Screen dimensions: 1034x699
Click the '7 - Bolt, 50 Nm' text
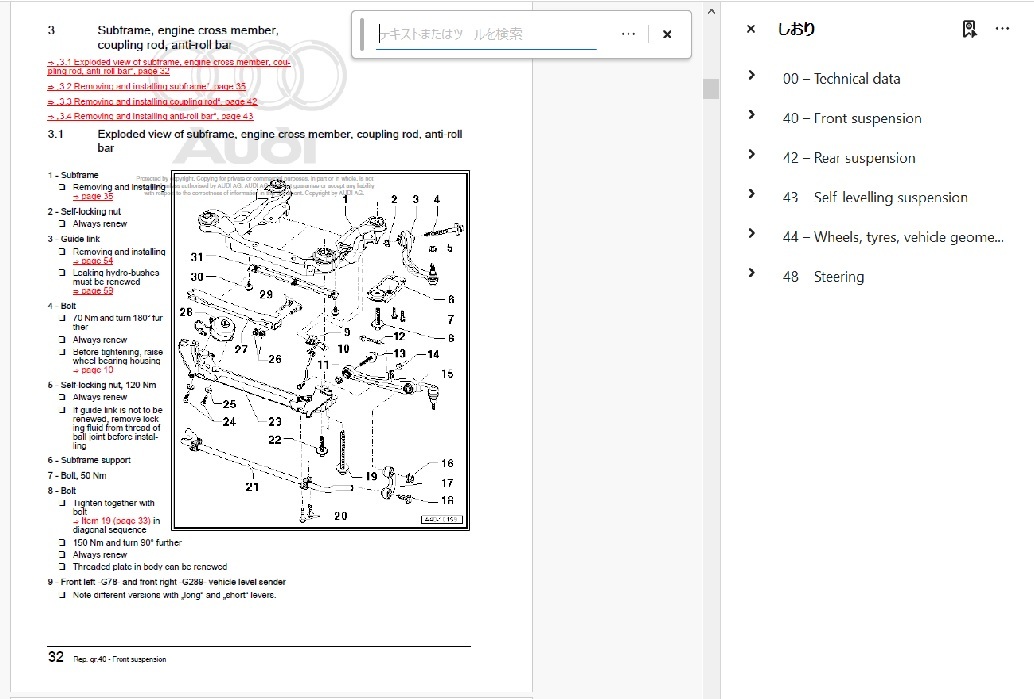[x=76, y=475]
